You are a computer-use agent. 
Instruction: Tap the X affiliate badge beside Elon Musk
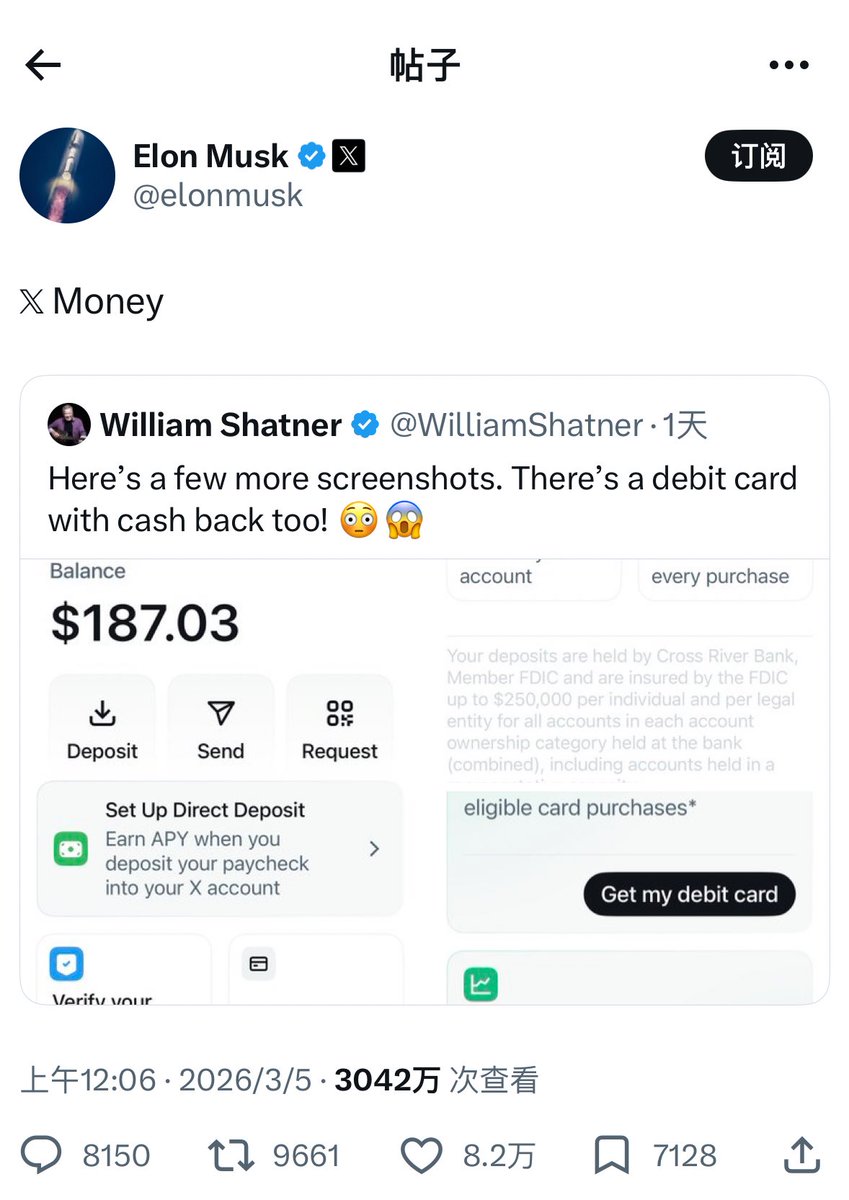[348, 156]
